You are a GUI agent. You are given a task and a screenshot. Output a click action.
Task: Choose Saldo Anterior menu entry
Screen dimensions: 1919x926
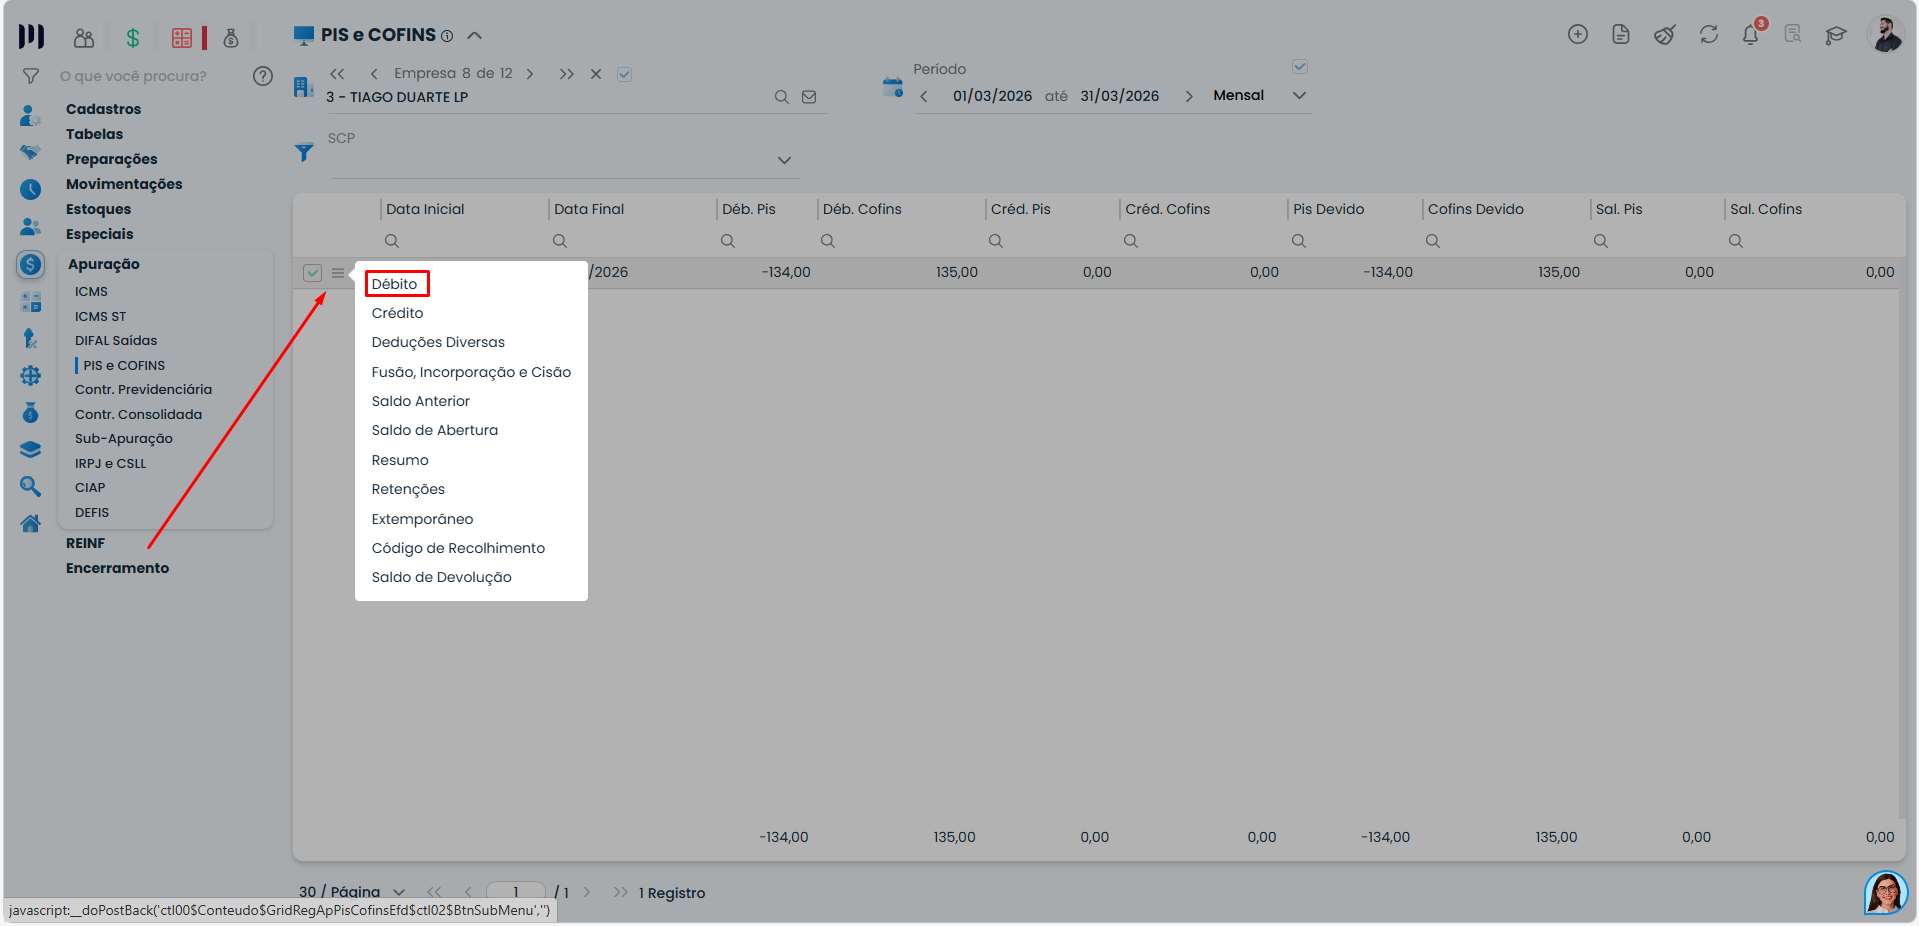point(420,401)
